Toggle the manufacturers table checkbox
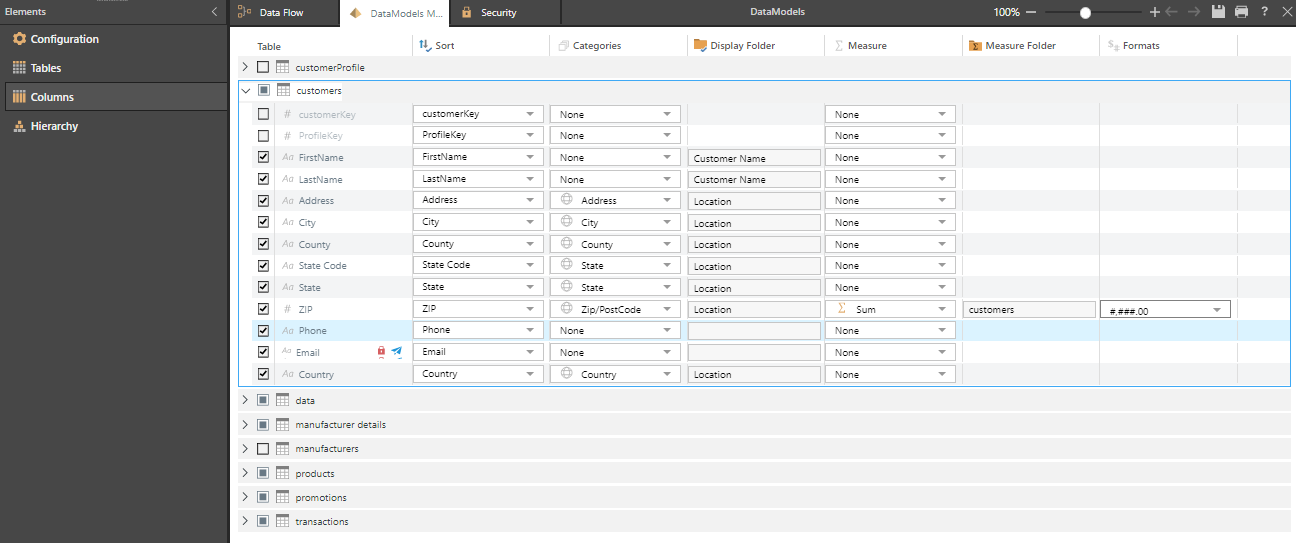Screen dimensions: 1296x543 click(x=263, y=449)
